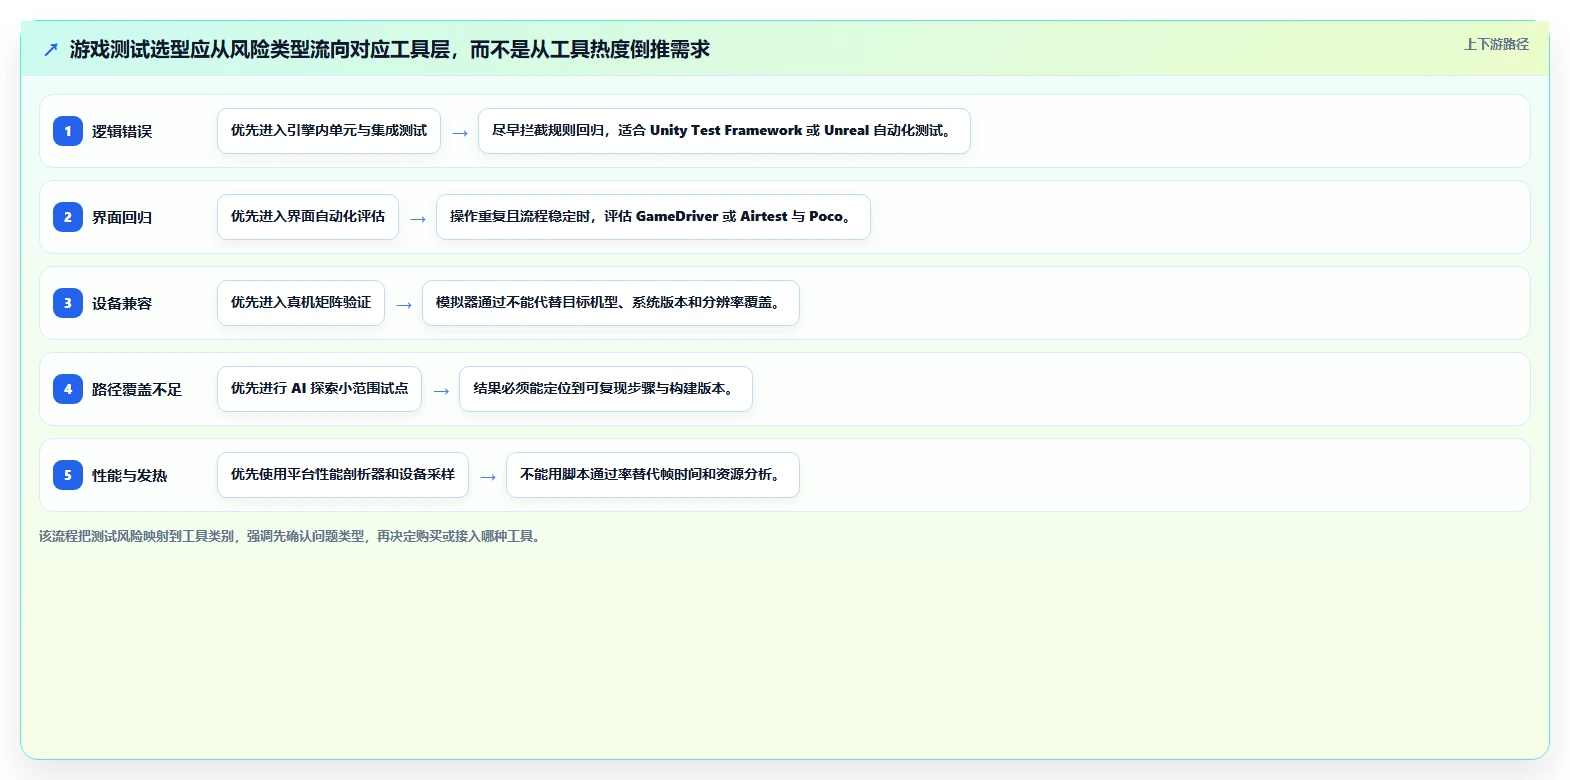The width and height of the screenshot is (1570, 780).
Task: Select the box mentioning Unity Test Framework
Action: [x=724, y=131]
